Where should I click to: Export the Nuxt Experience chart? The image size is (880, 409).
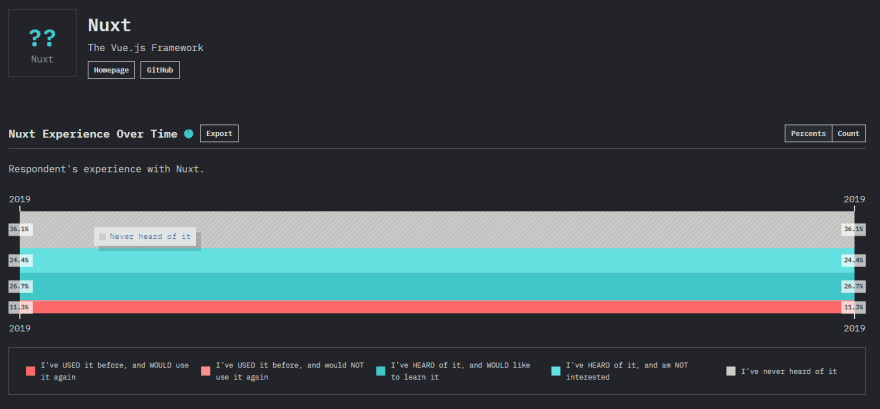[219, 134]
